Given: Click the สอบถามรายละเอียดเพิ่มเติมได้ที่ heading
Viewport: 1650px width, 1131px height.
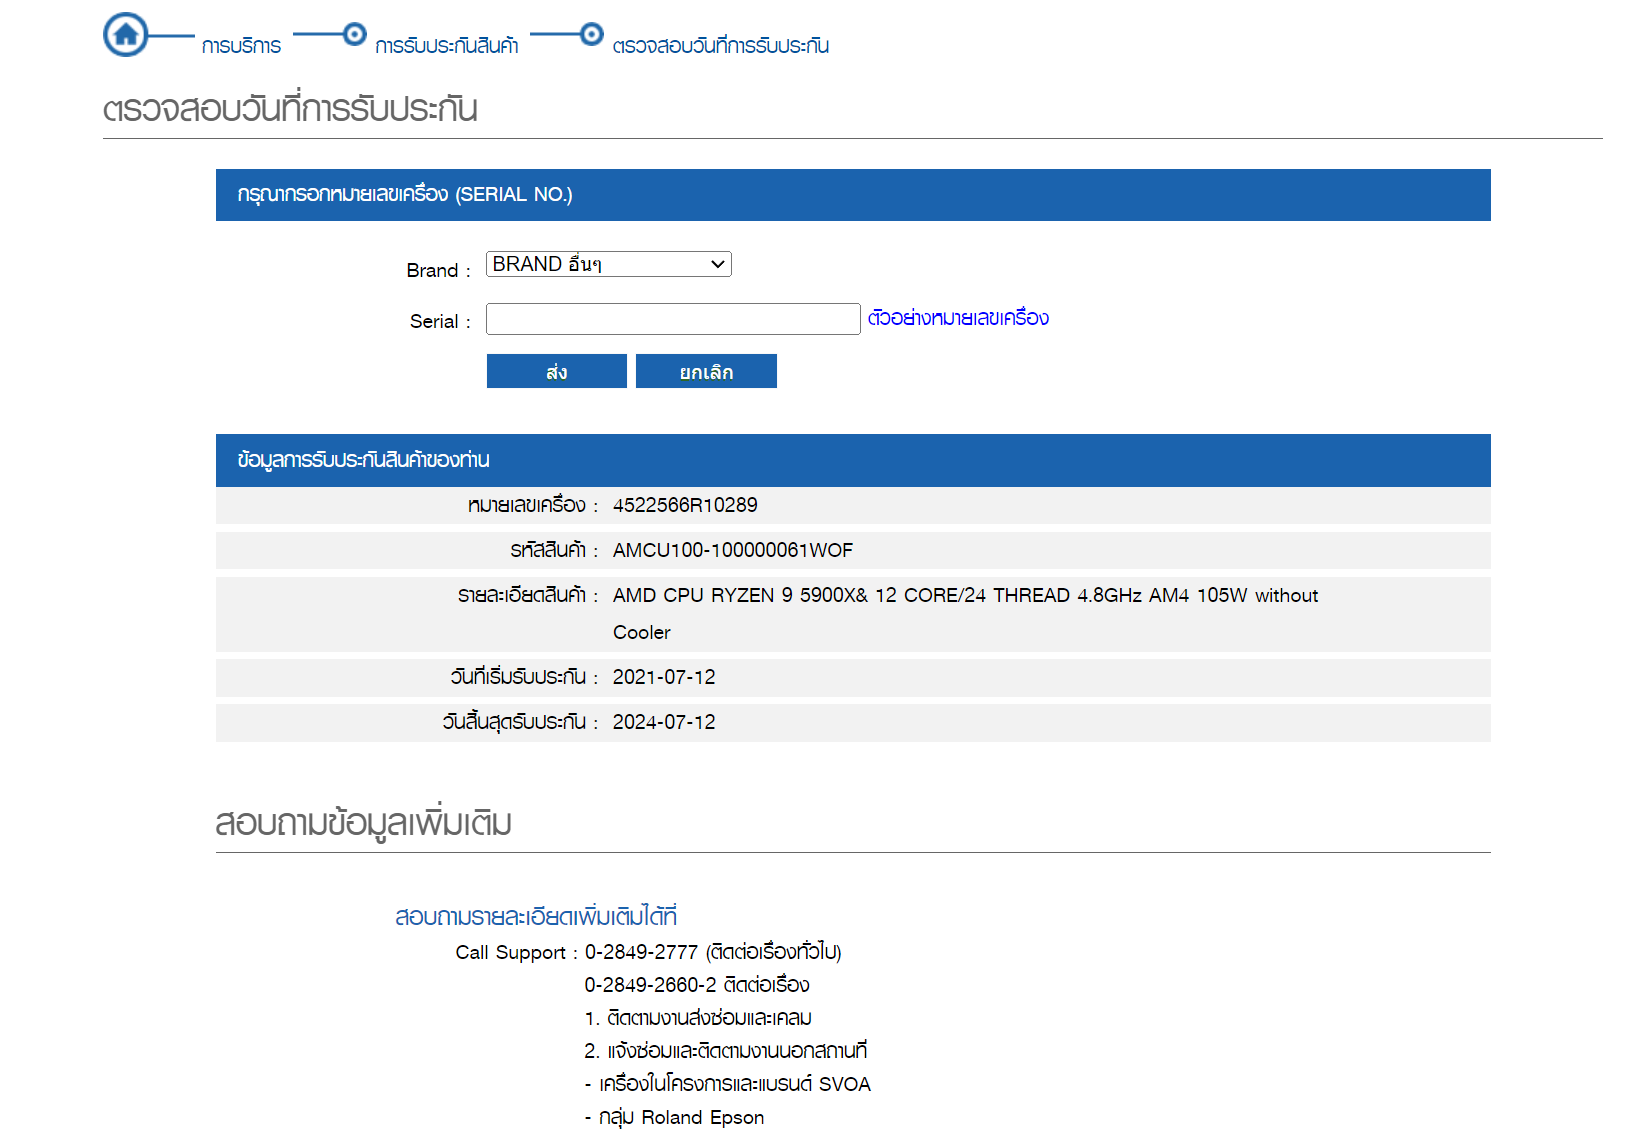Looking at the screenshot, I should (x=536, y=916).
